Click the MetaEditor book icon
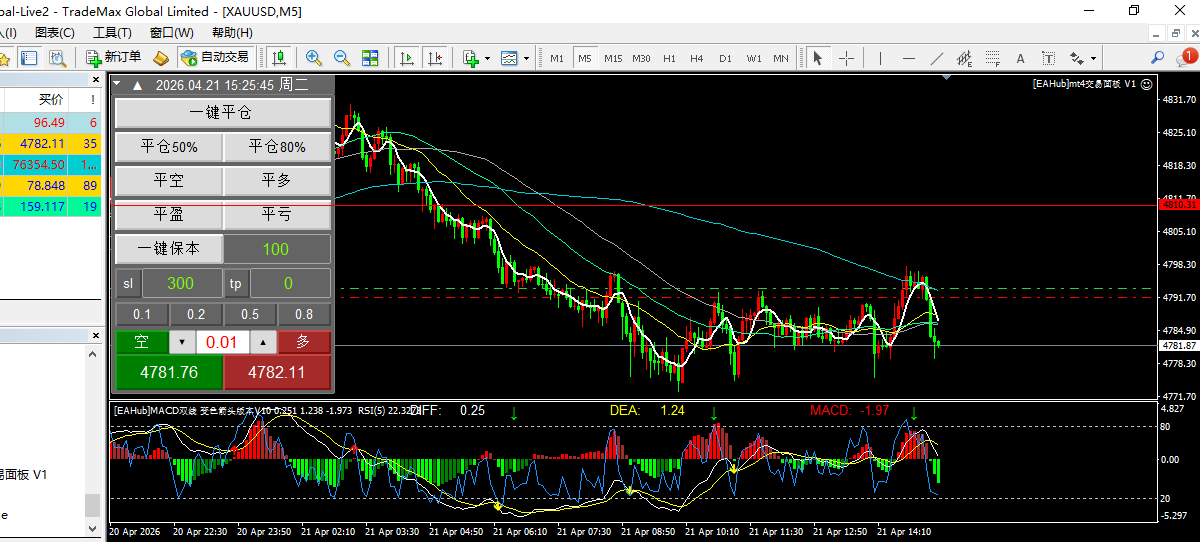 161,58
